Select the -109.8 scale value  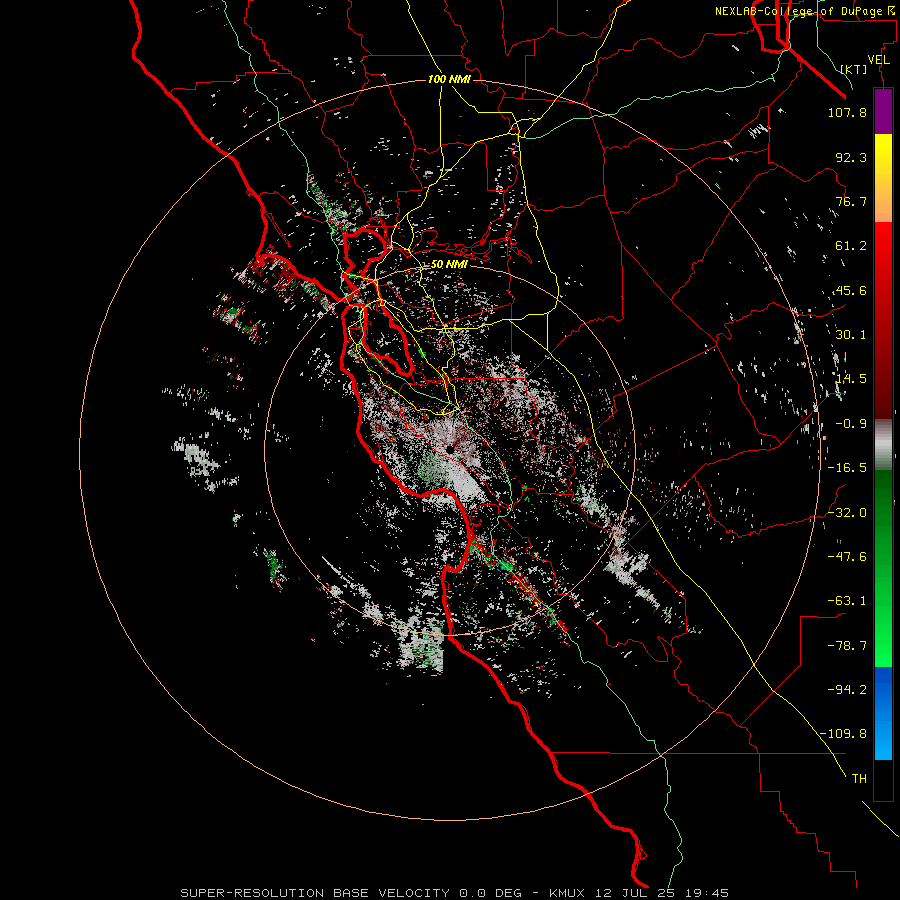coord(843,734)
